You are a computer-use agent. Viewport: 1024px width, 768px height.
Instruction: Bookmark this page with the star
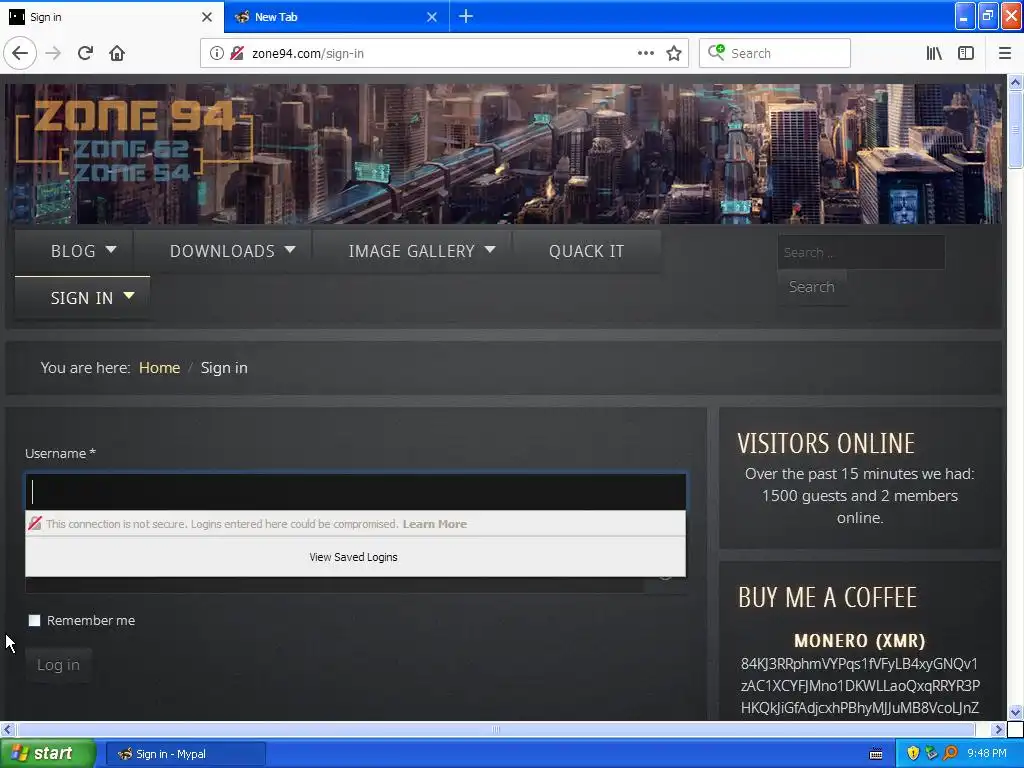(674, 53)
